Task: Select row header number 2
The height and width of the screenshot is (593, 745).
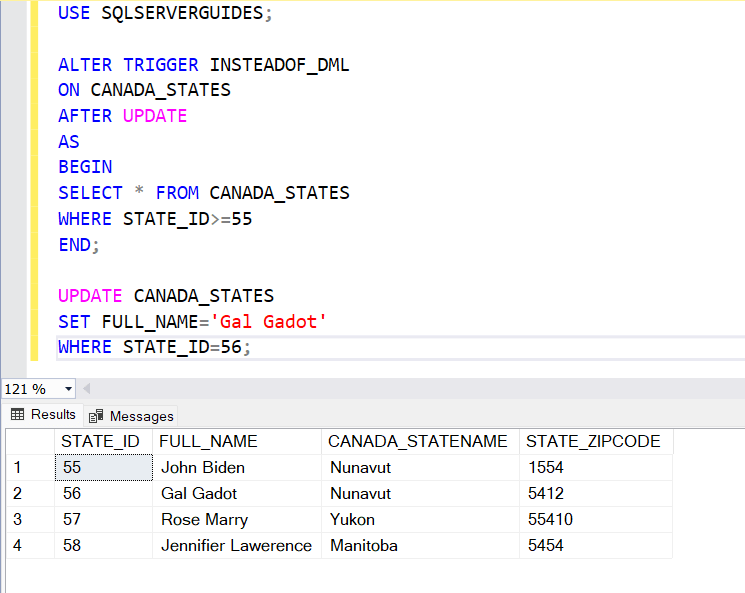Action: pos(30,493)
